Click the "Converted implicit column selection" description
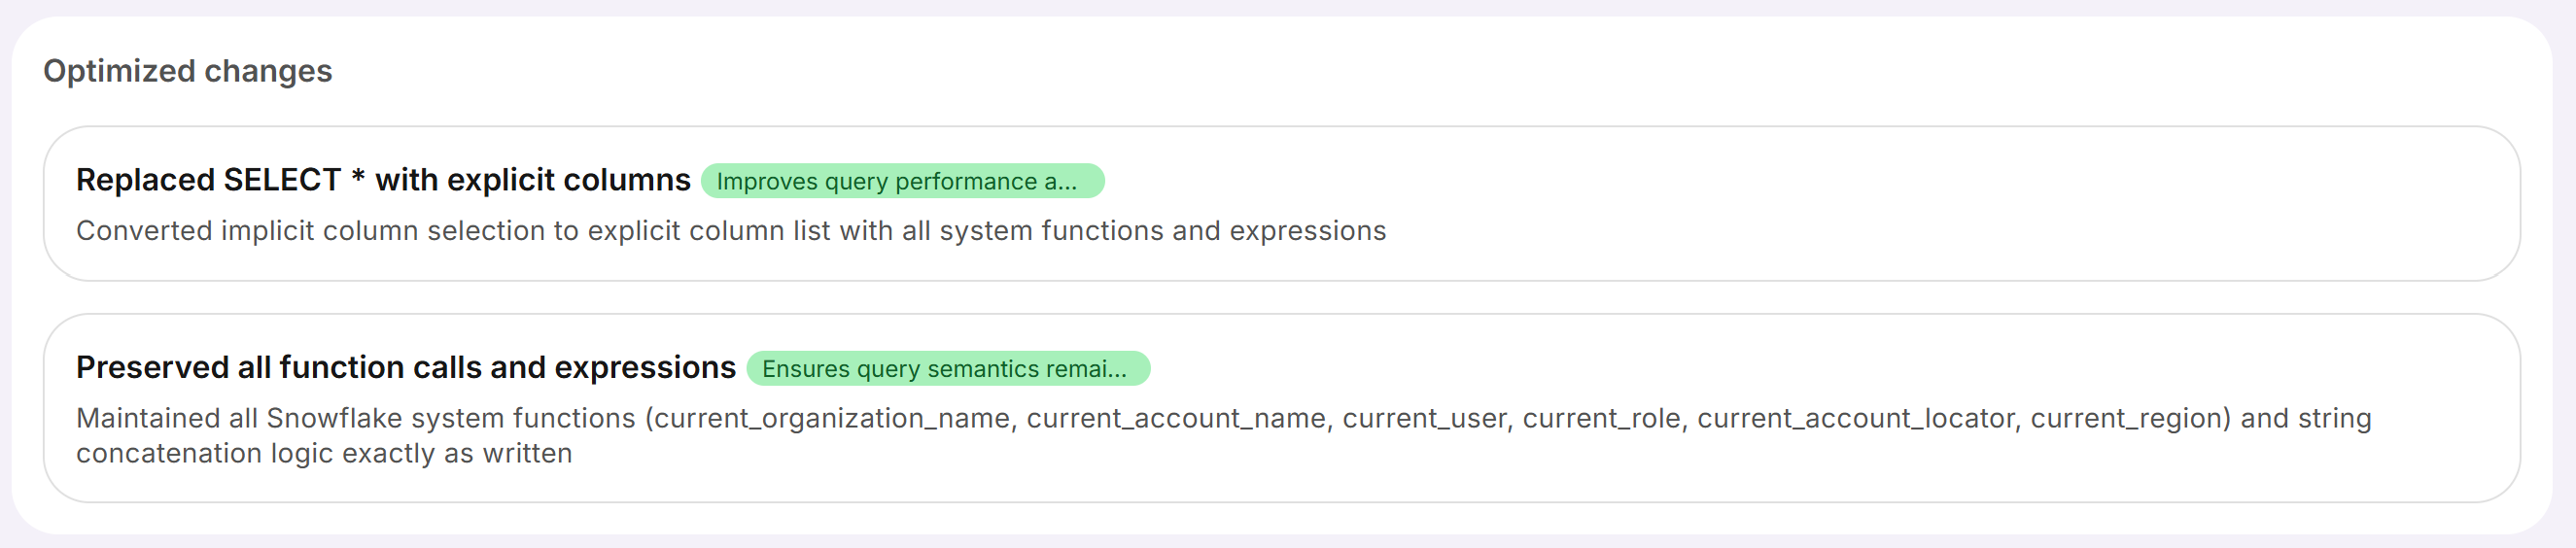2576x548 pixels. pos(730,231)
